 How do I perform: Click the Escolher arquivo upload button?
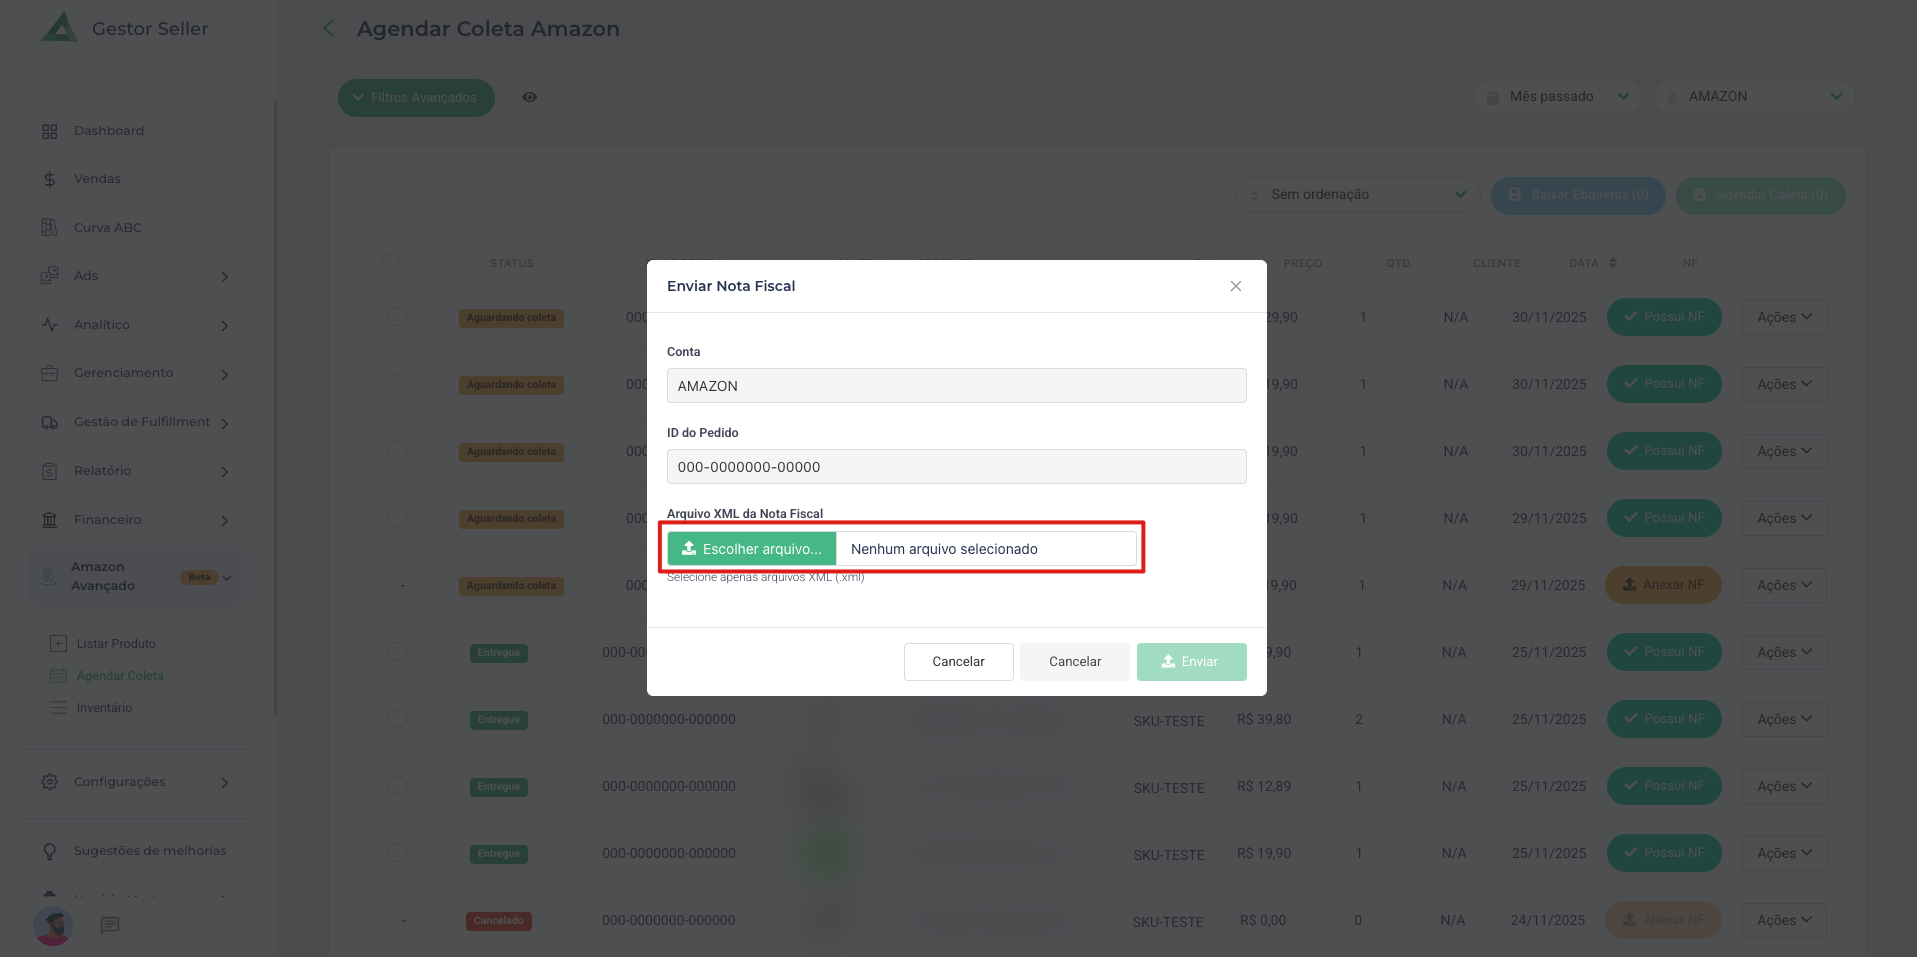(x=752, y=549)
